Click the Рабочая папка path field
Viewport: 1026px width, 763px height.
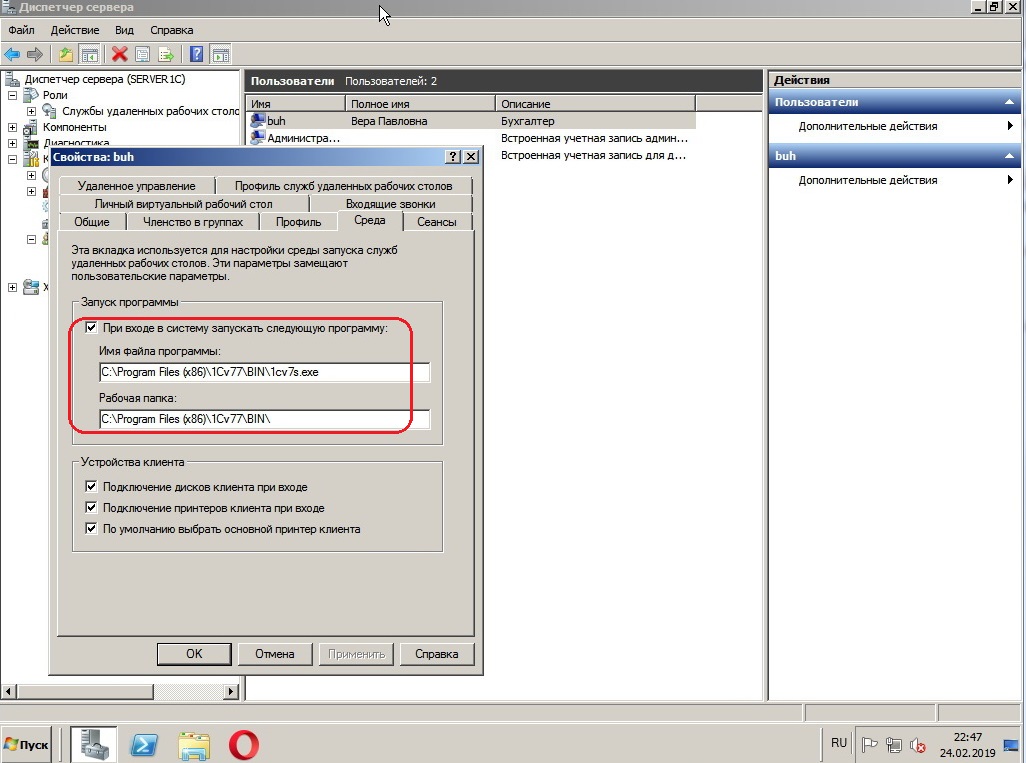point(264,420)
